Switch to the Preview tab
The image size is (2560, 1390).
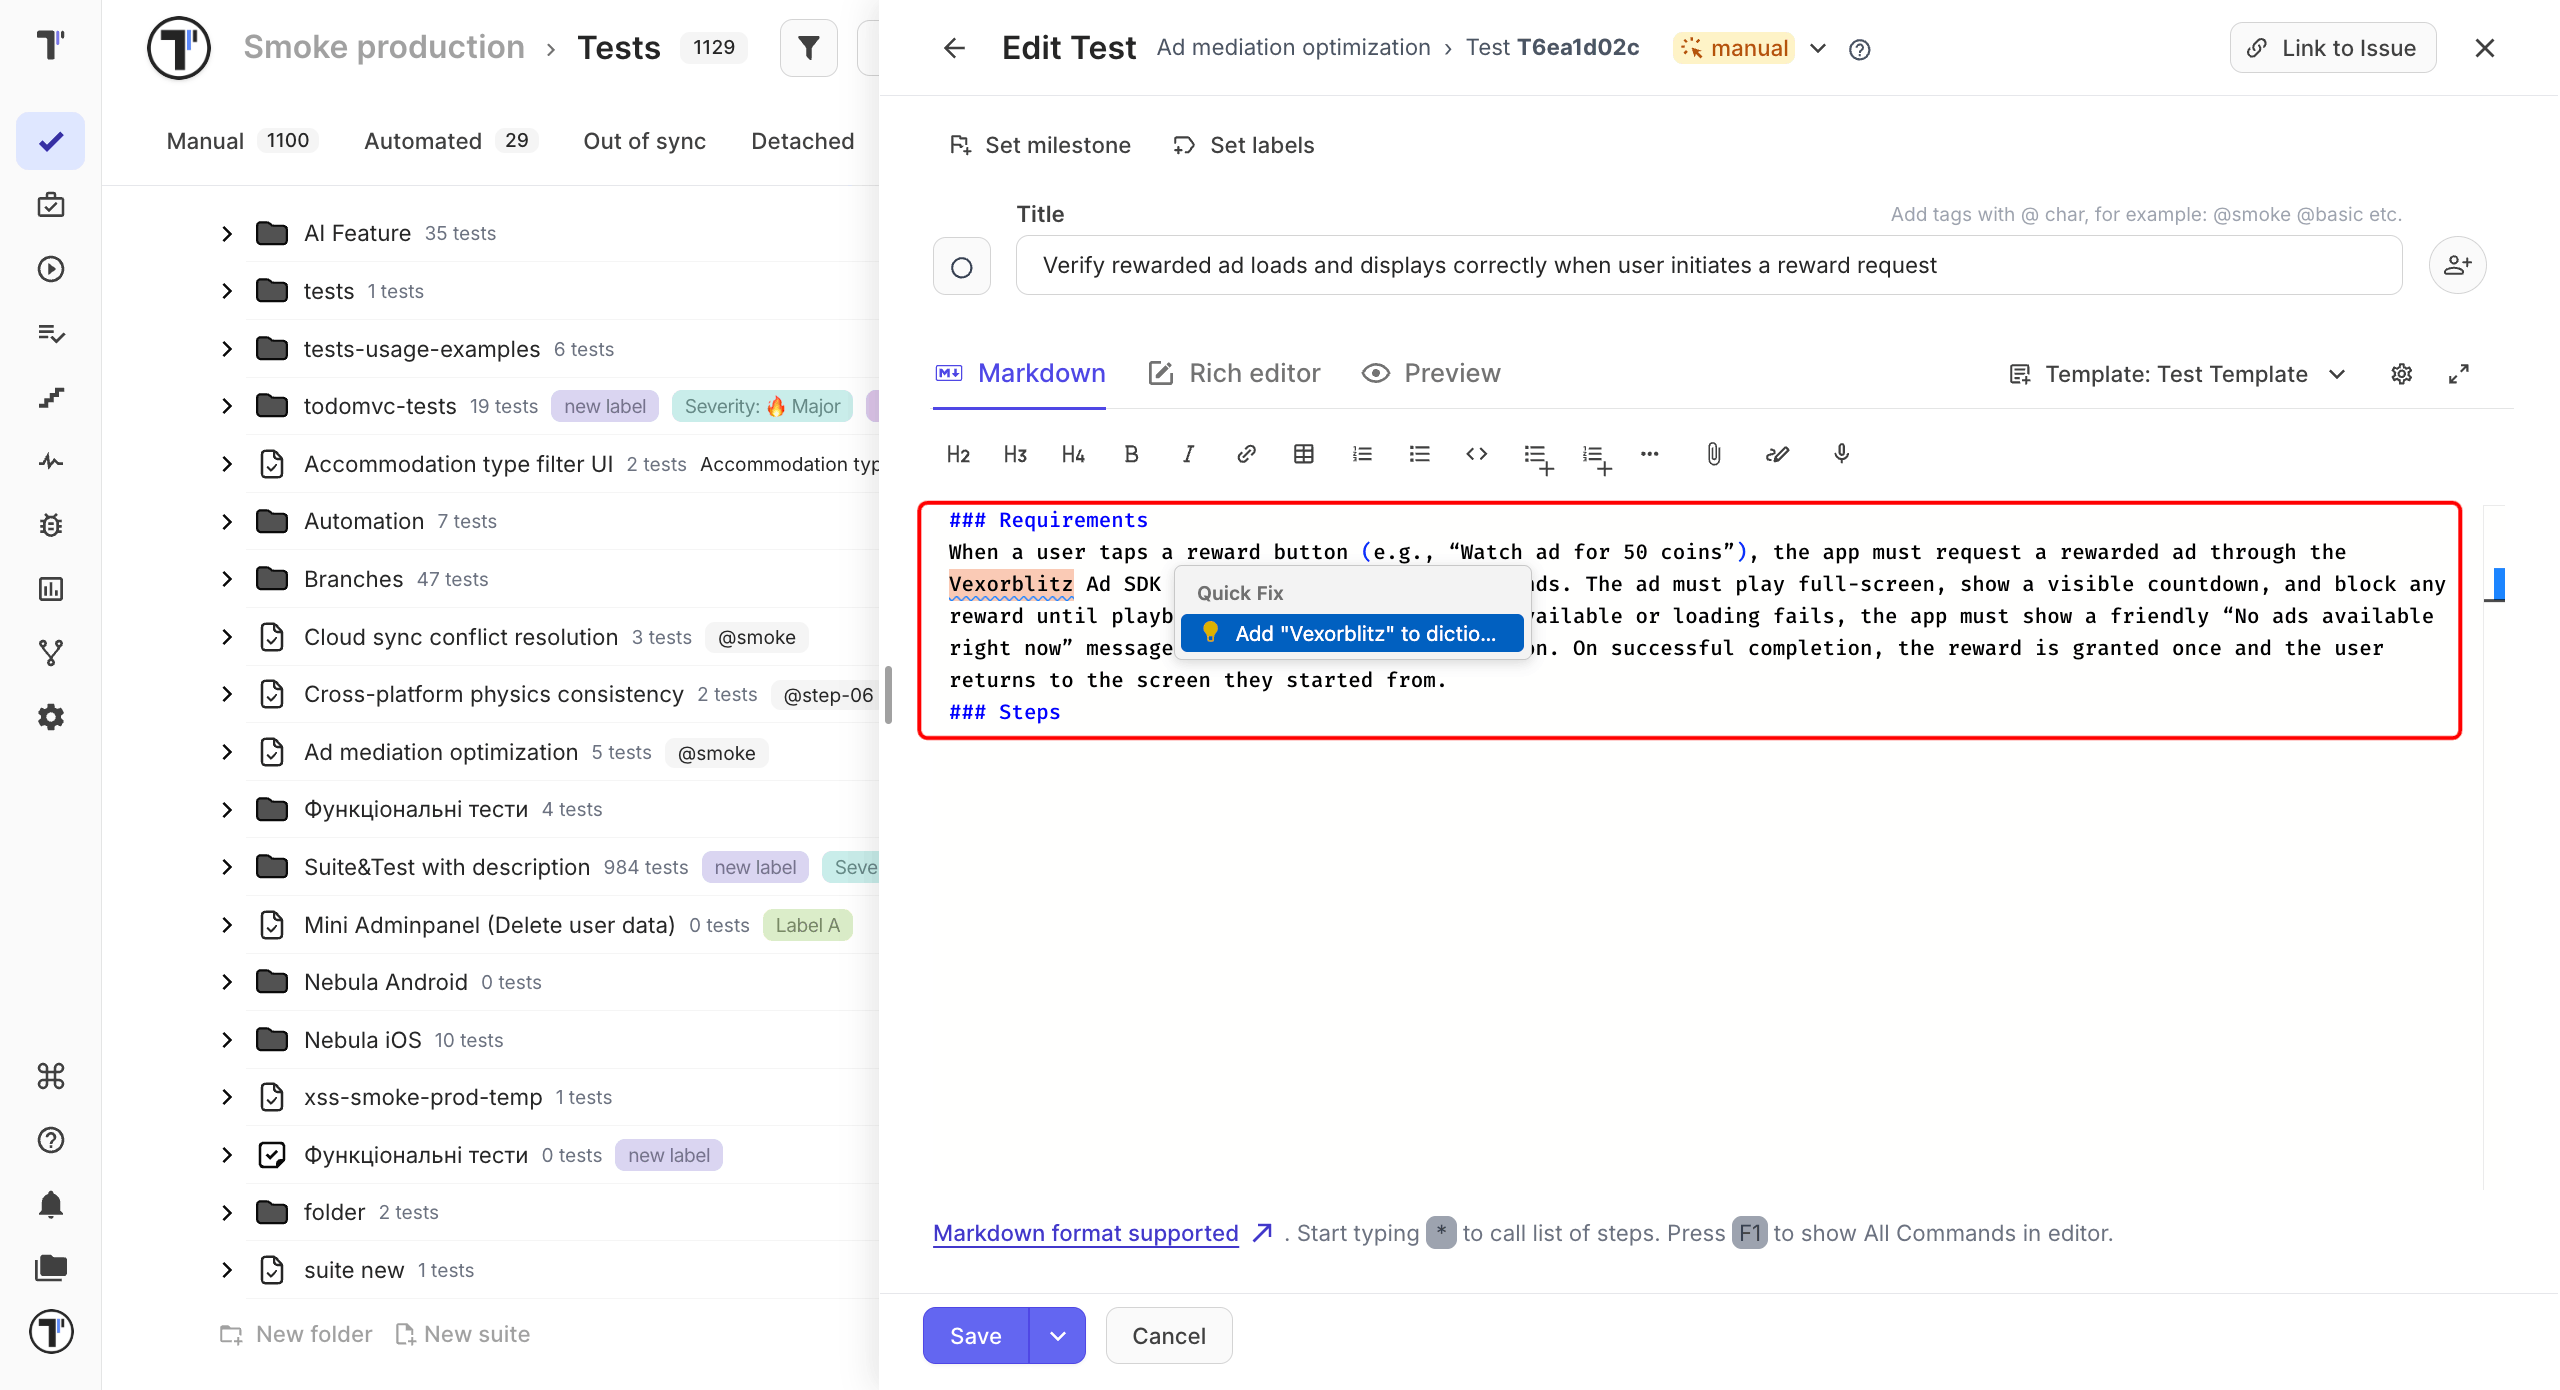pyautogui.click(x=1431, y=374)
